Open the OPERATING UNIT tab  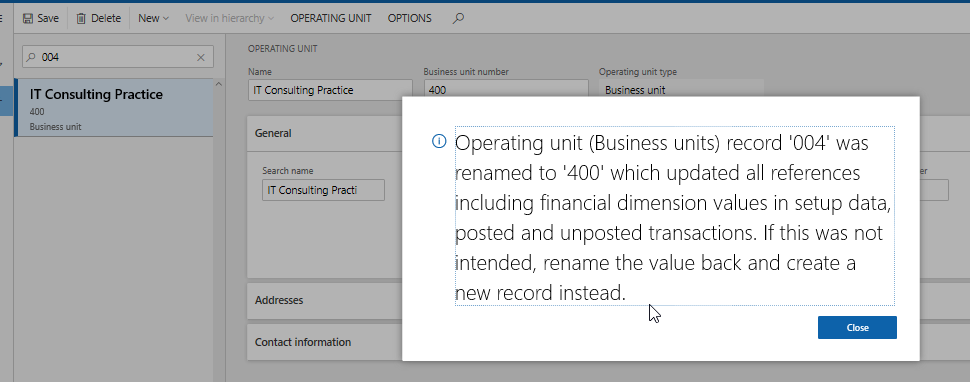point(331,19)
